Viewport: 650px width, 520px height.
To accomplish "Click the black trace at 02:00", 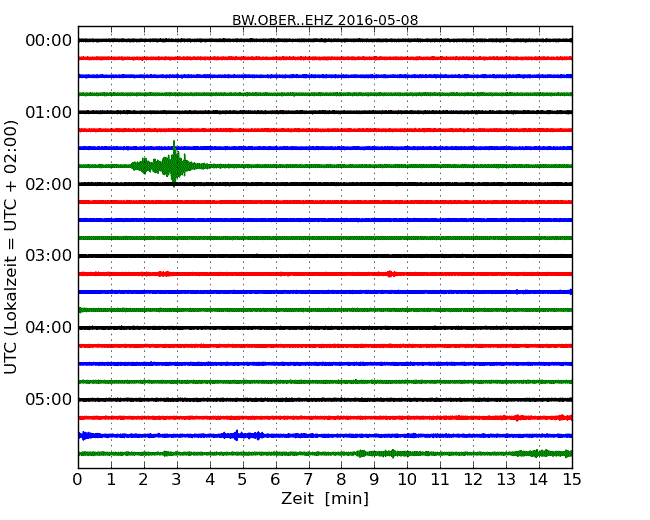I will 325,184.
